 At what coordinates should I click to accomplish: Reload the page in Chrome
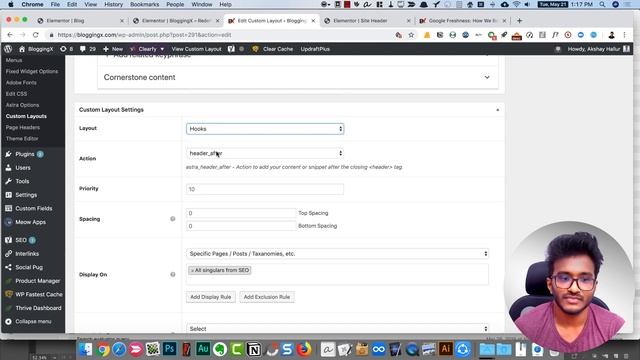pyautogui.click(x=36, y=35)
